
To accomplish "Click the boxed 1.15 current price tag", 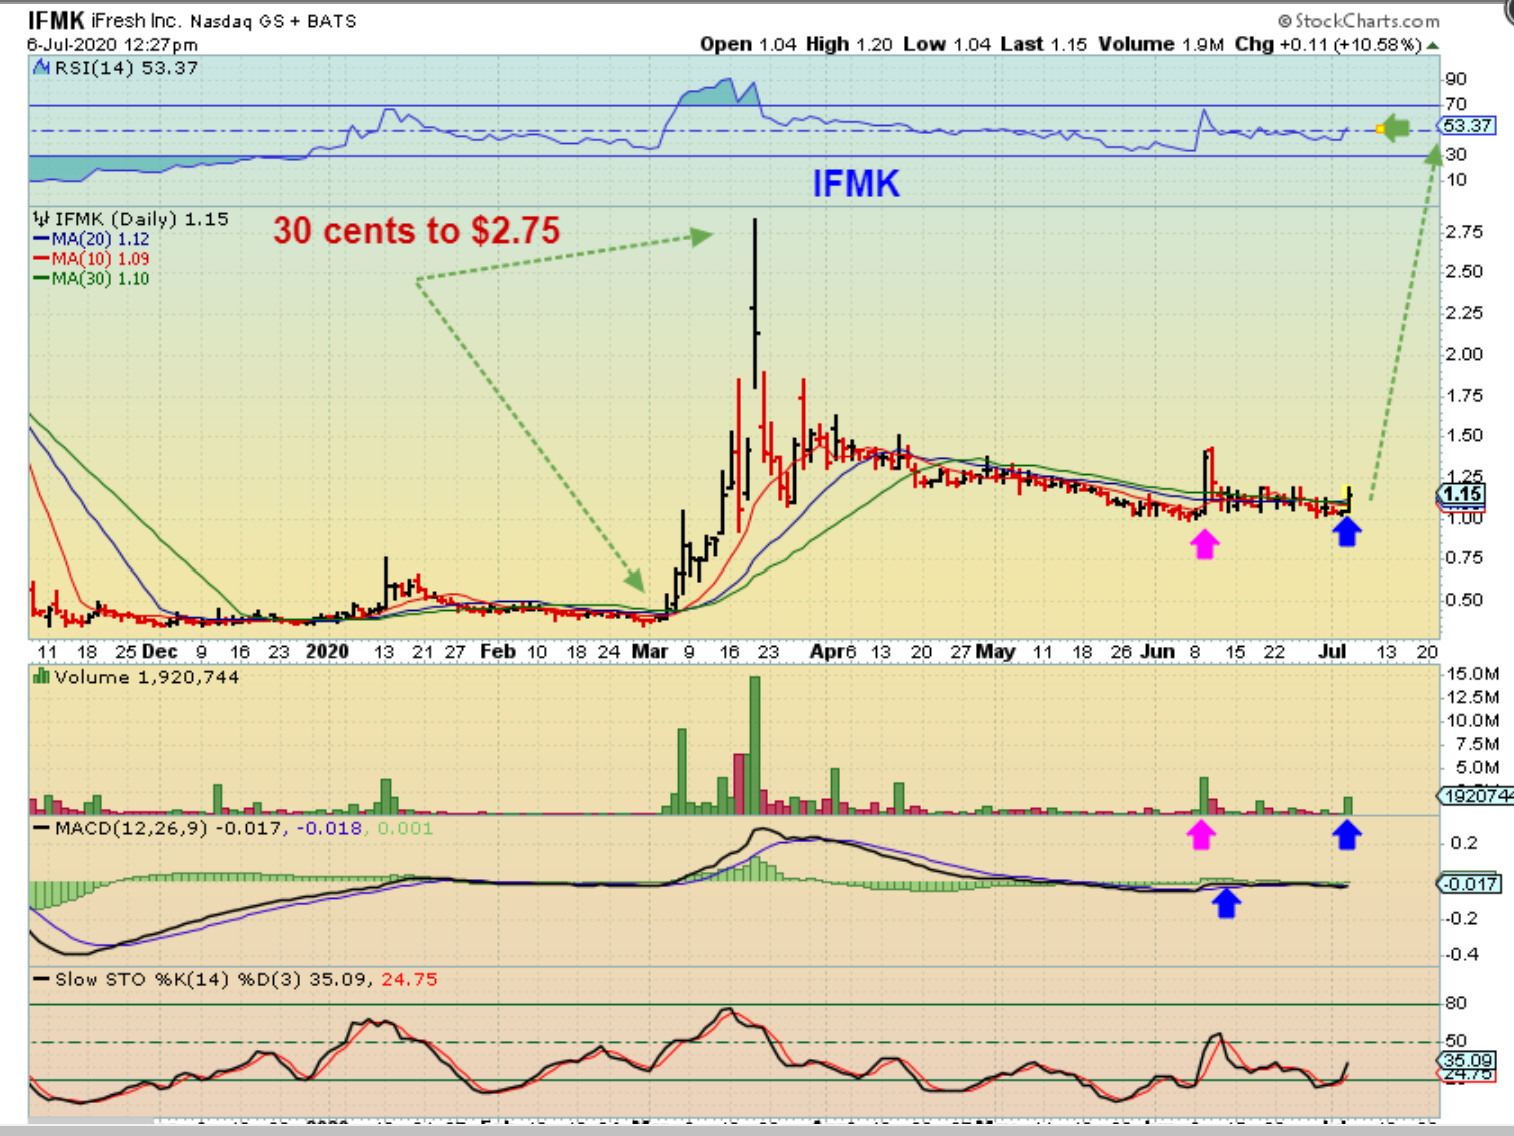I will [1462, 494].
